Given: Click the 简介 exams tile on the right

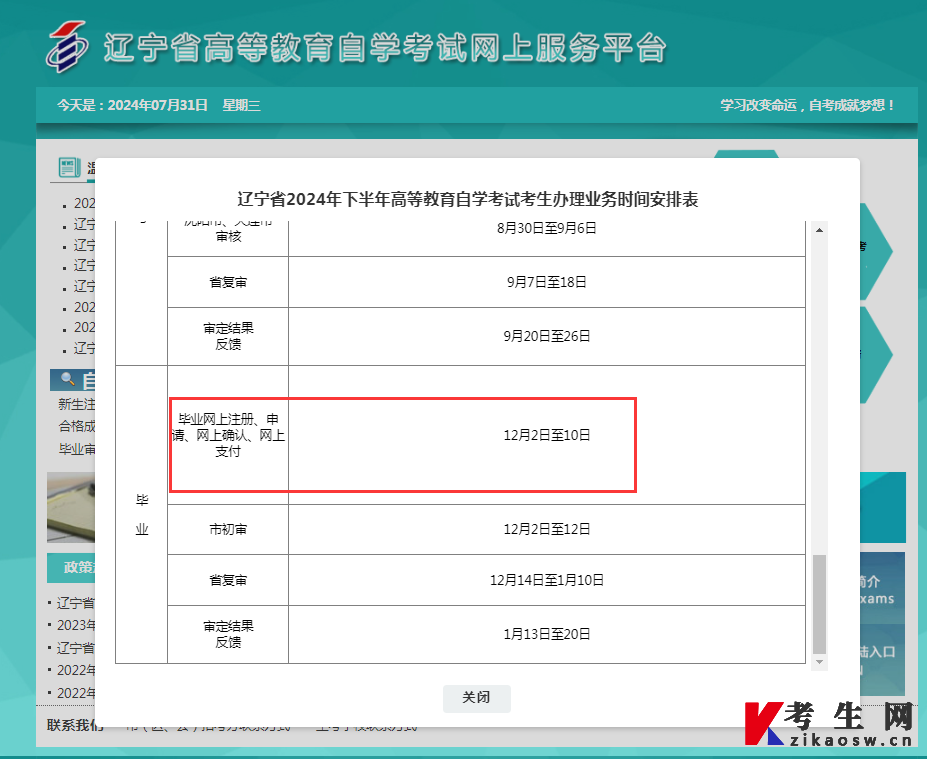Looking at the screenshot, I should [x=882, y=590].
